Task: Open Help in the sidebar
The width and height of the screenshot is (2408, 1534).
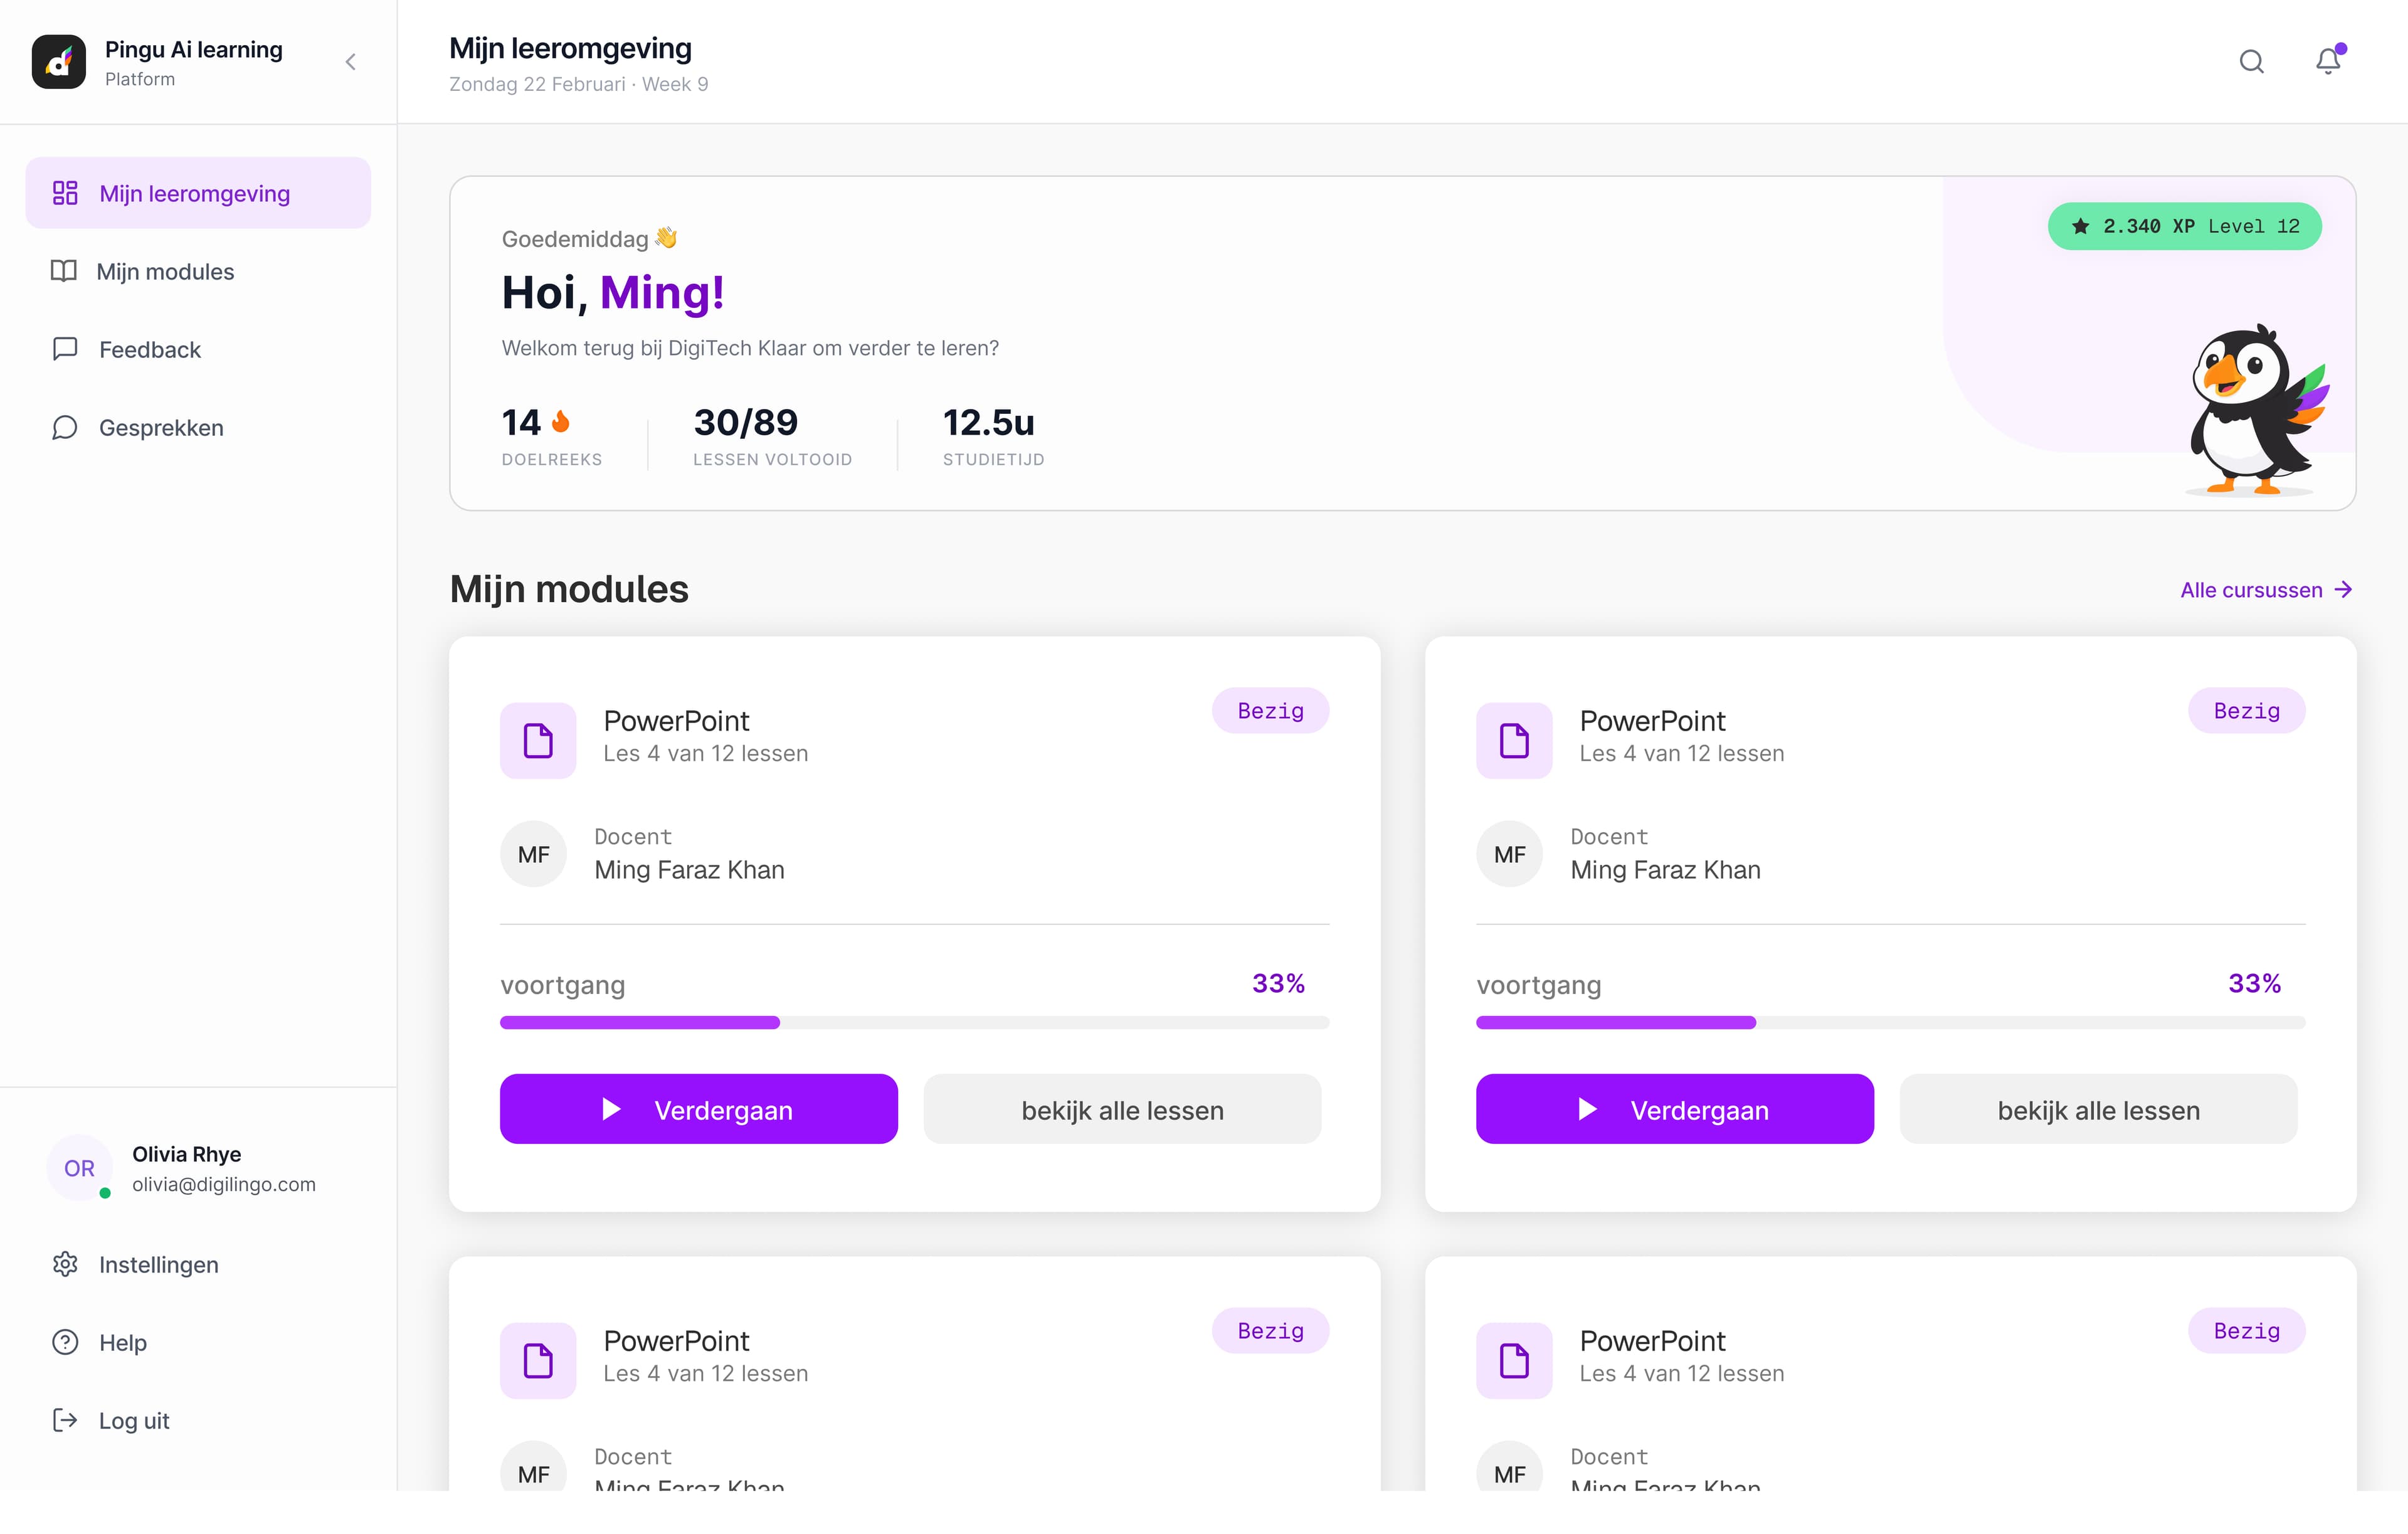Action: 198,1342
